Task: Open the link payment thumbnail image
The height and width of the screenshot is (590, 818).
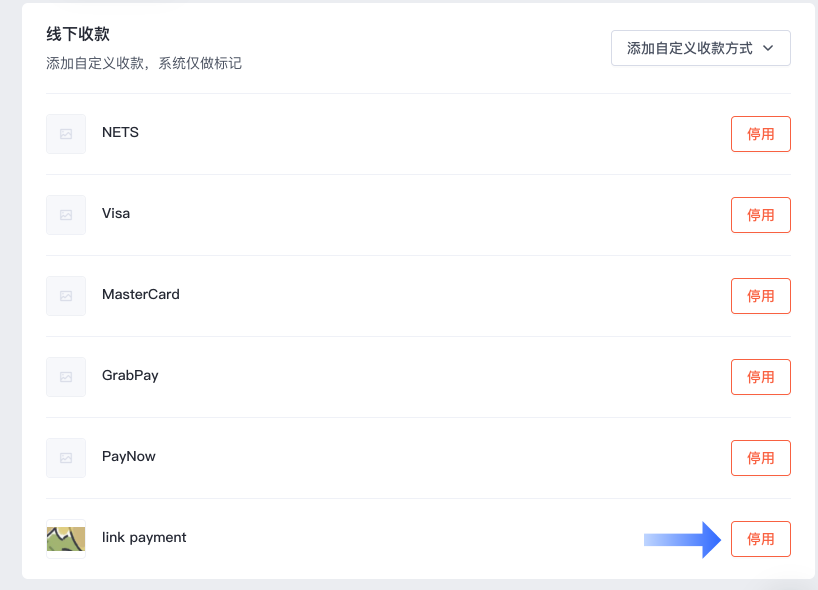Action: pyautogui.click(x=66, y=539)
